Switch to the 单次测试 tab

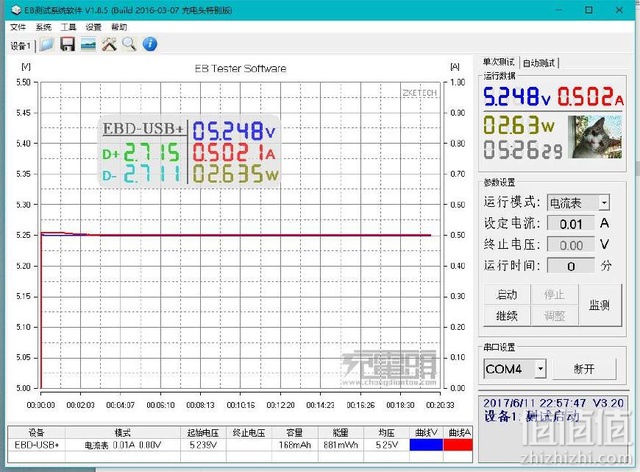(x=498, y=62)
